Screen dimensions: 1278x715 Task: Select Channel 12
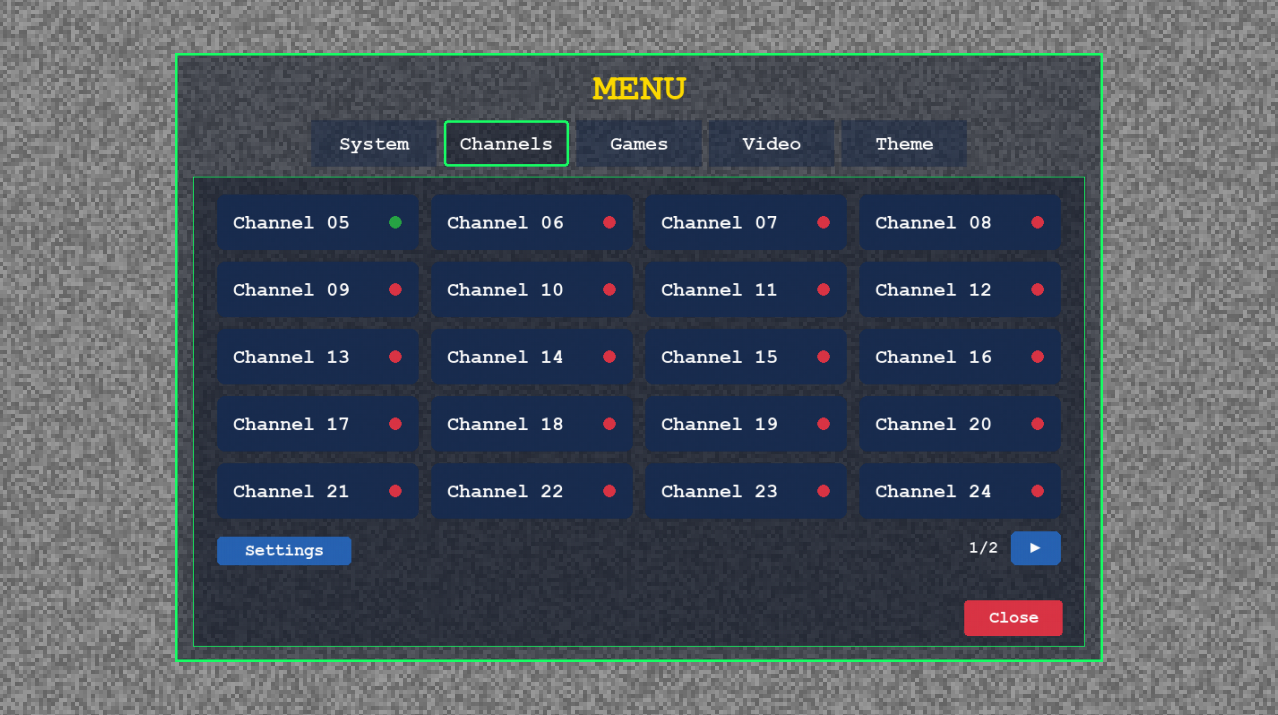[x=960, y=290]
